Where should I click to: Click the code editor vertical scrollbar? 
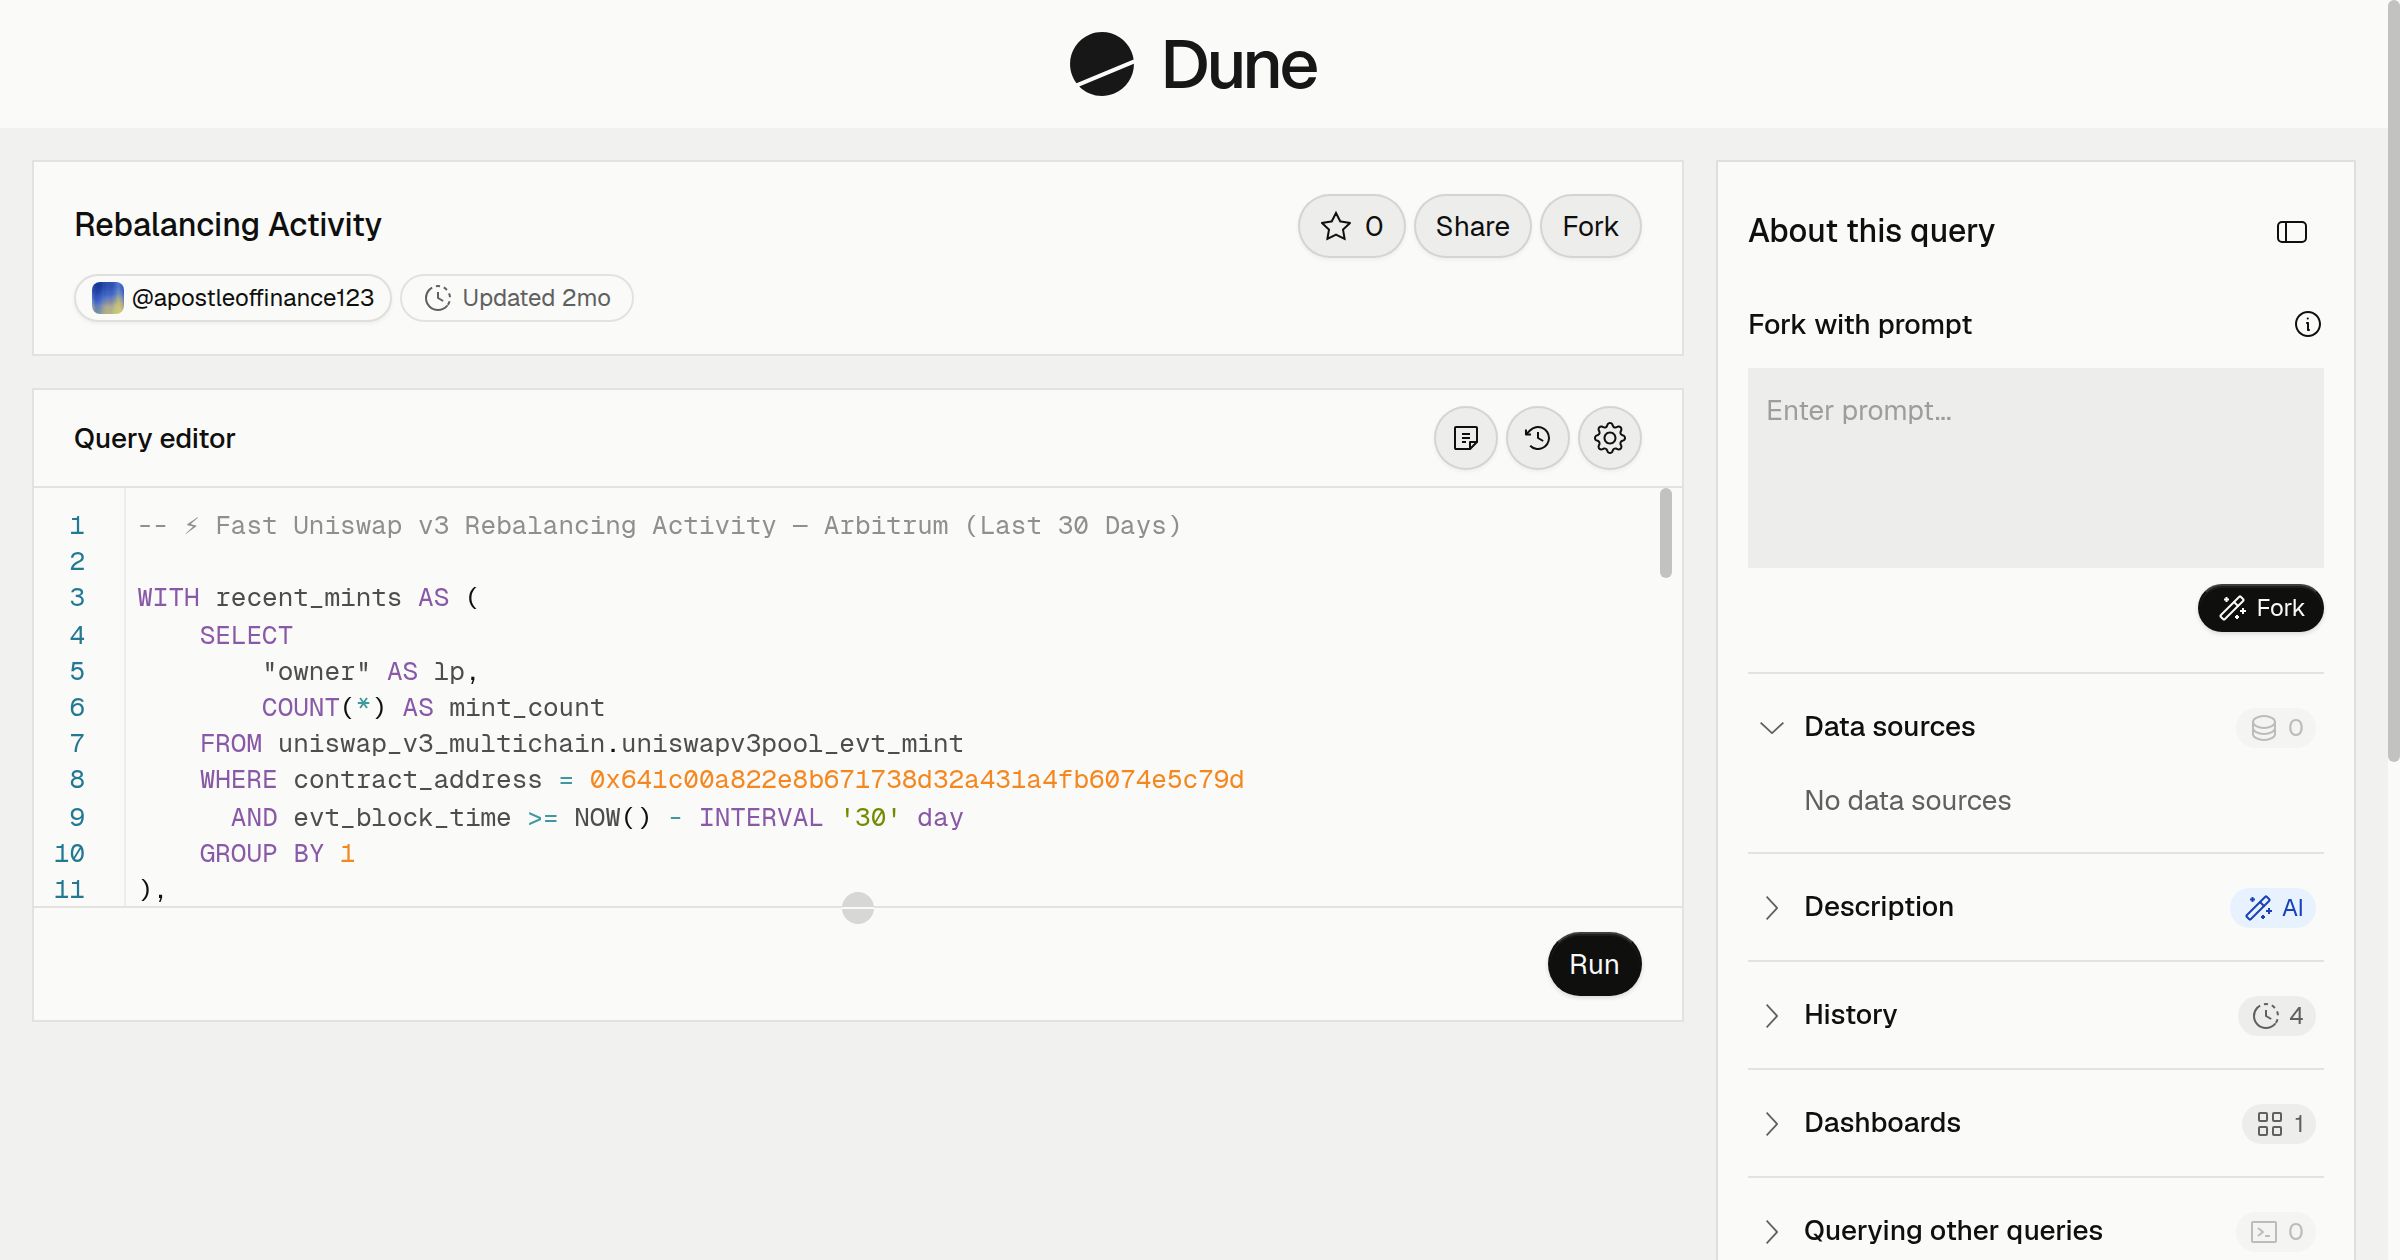tap(1666, 533)
